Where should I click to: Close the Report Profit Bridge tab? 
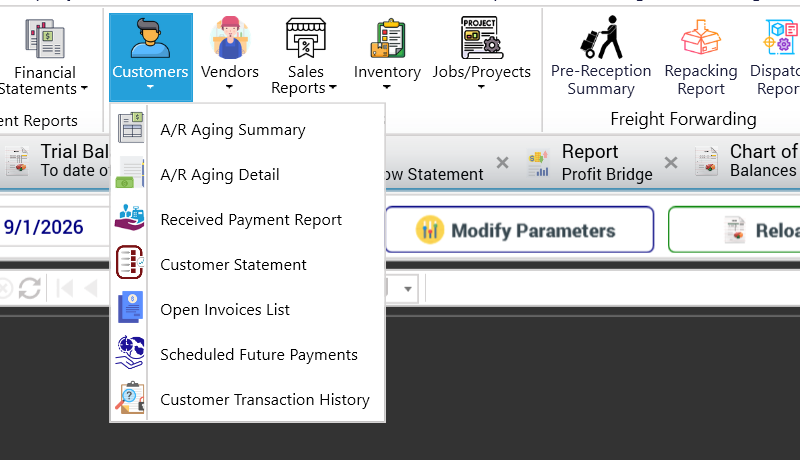[671, 163]
